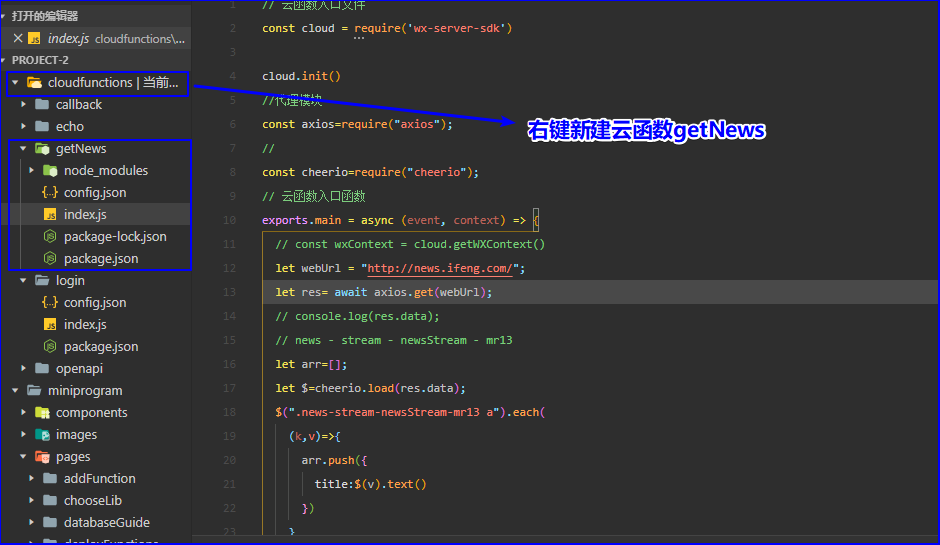Collapse the 打开的编辑器 section

(x=4, y=16)
